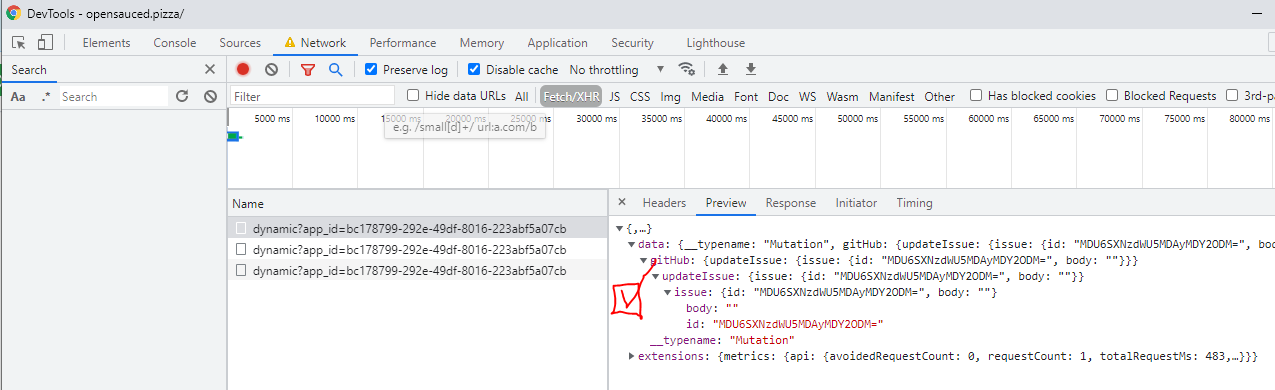Screen dimensions: 1275x390
Task: Open network conditions wifi-gear icon
Action: tap(687, 69)
